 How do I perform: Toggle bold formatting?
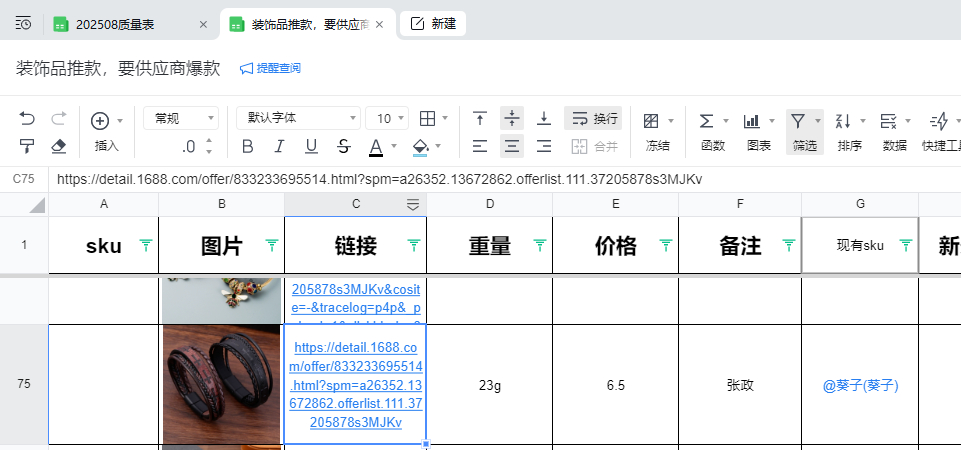click(x=247, y=146)
